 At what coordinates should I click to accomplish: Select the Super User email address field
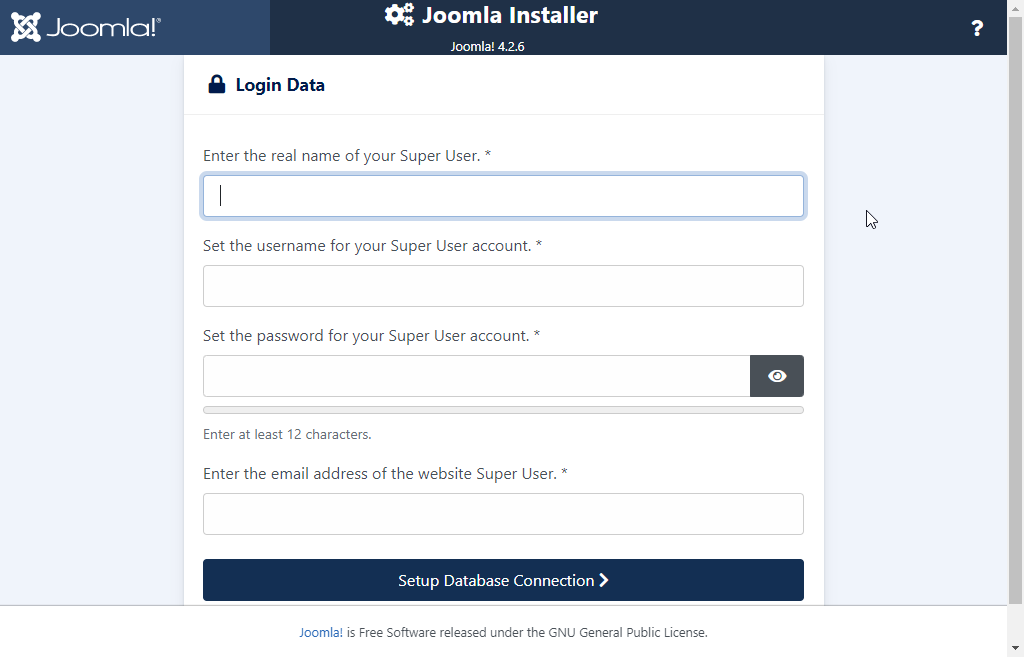(504, 514)
